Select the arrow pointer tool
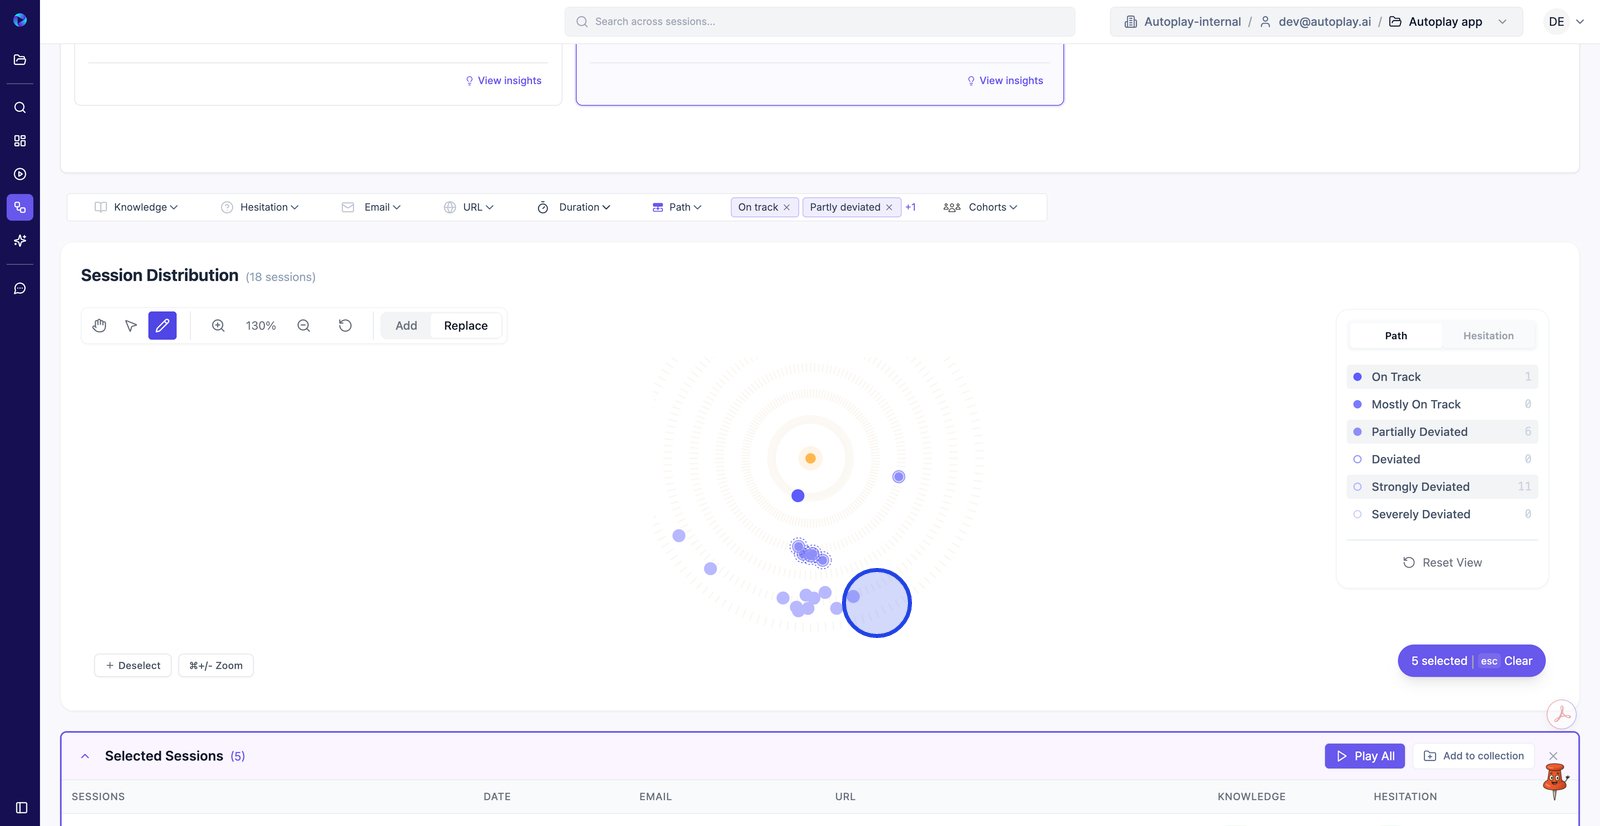Image resolution: width=1600 pixels, height=826 pixels. pyautogui.click(x=131, y=326)
